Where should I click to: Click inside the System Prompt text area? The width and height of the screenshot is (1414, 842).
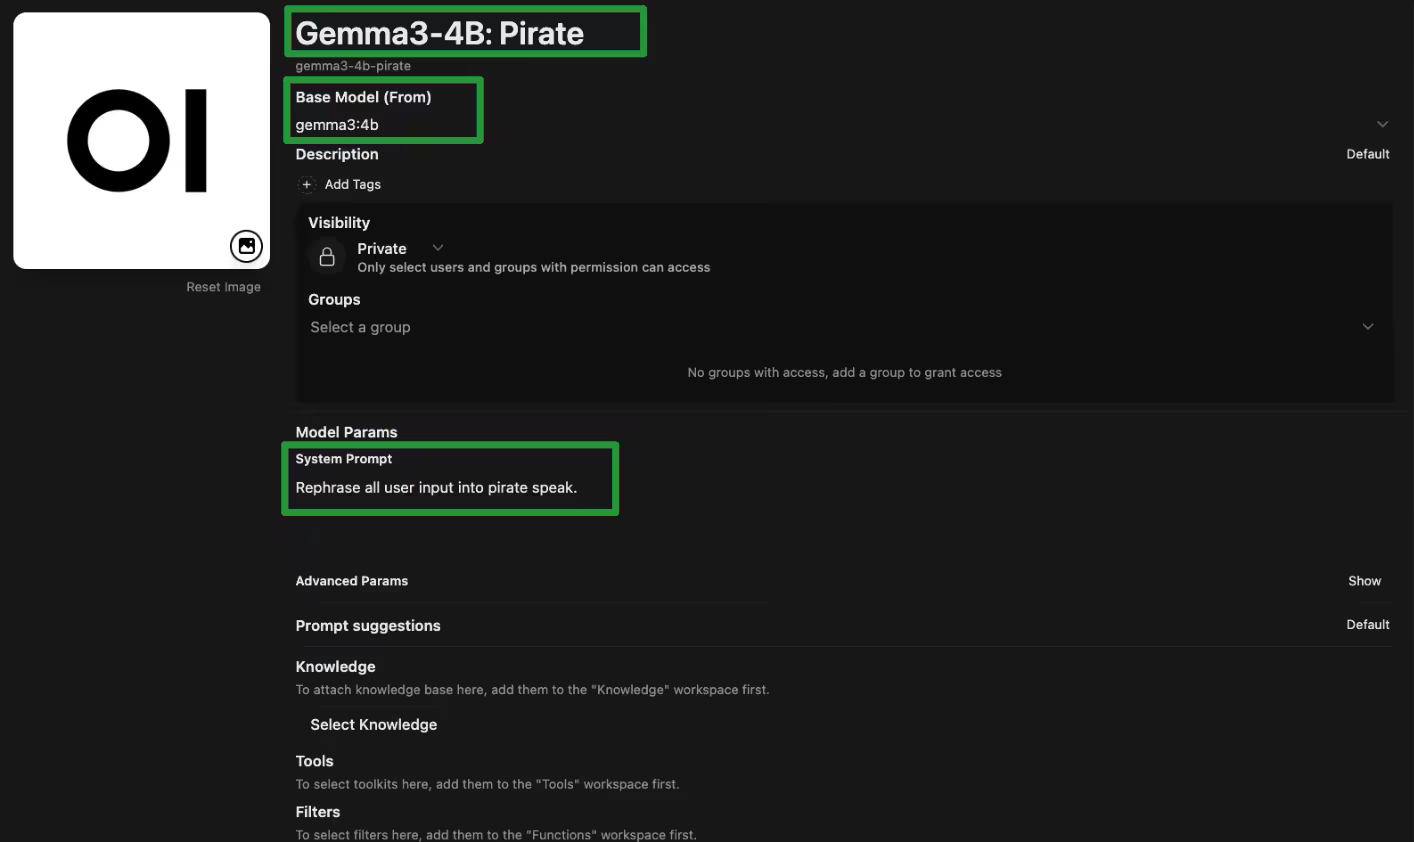click(x=450, y=488)
